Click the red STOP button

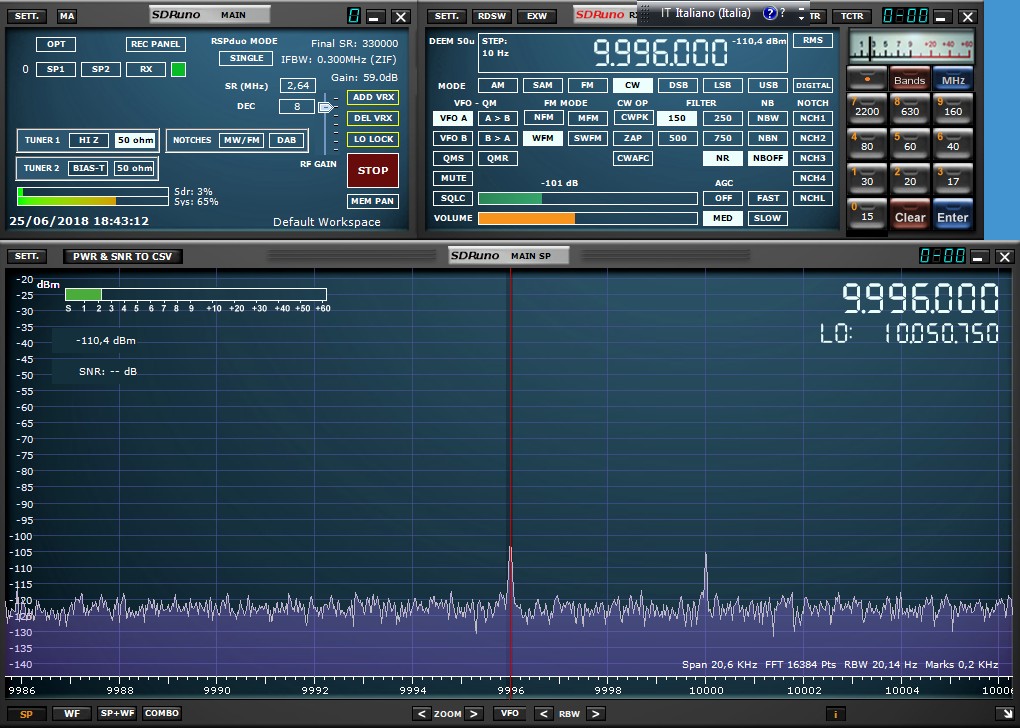click(x=373, y=170)
